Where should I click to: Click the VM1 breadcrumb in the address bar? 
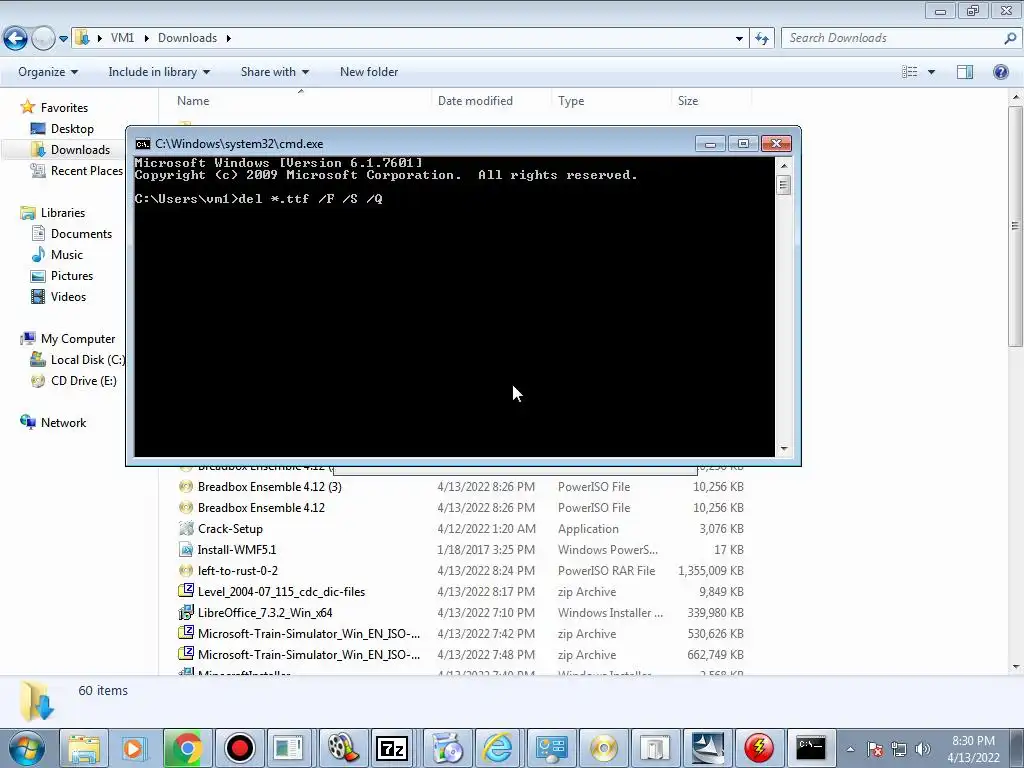click(x=122, y=38)
